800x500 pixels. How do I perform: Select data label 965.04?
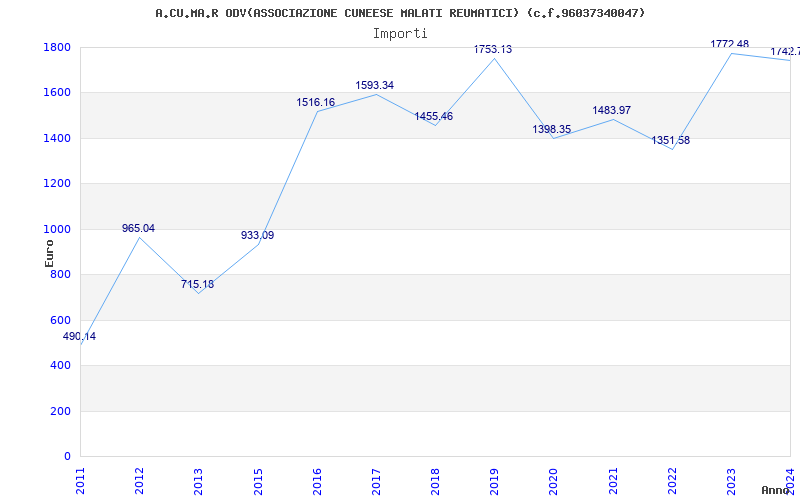tap(138, 228)
